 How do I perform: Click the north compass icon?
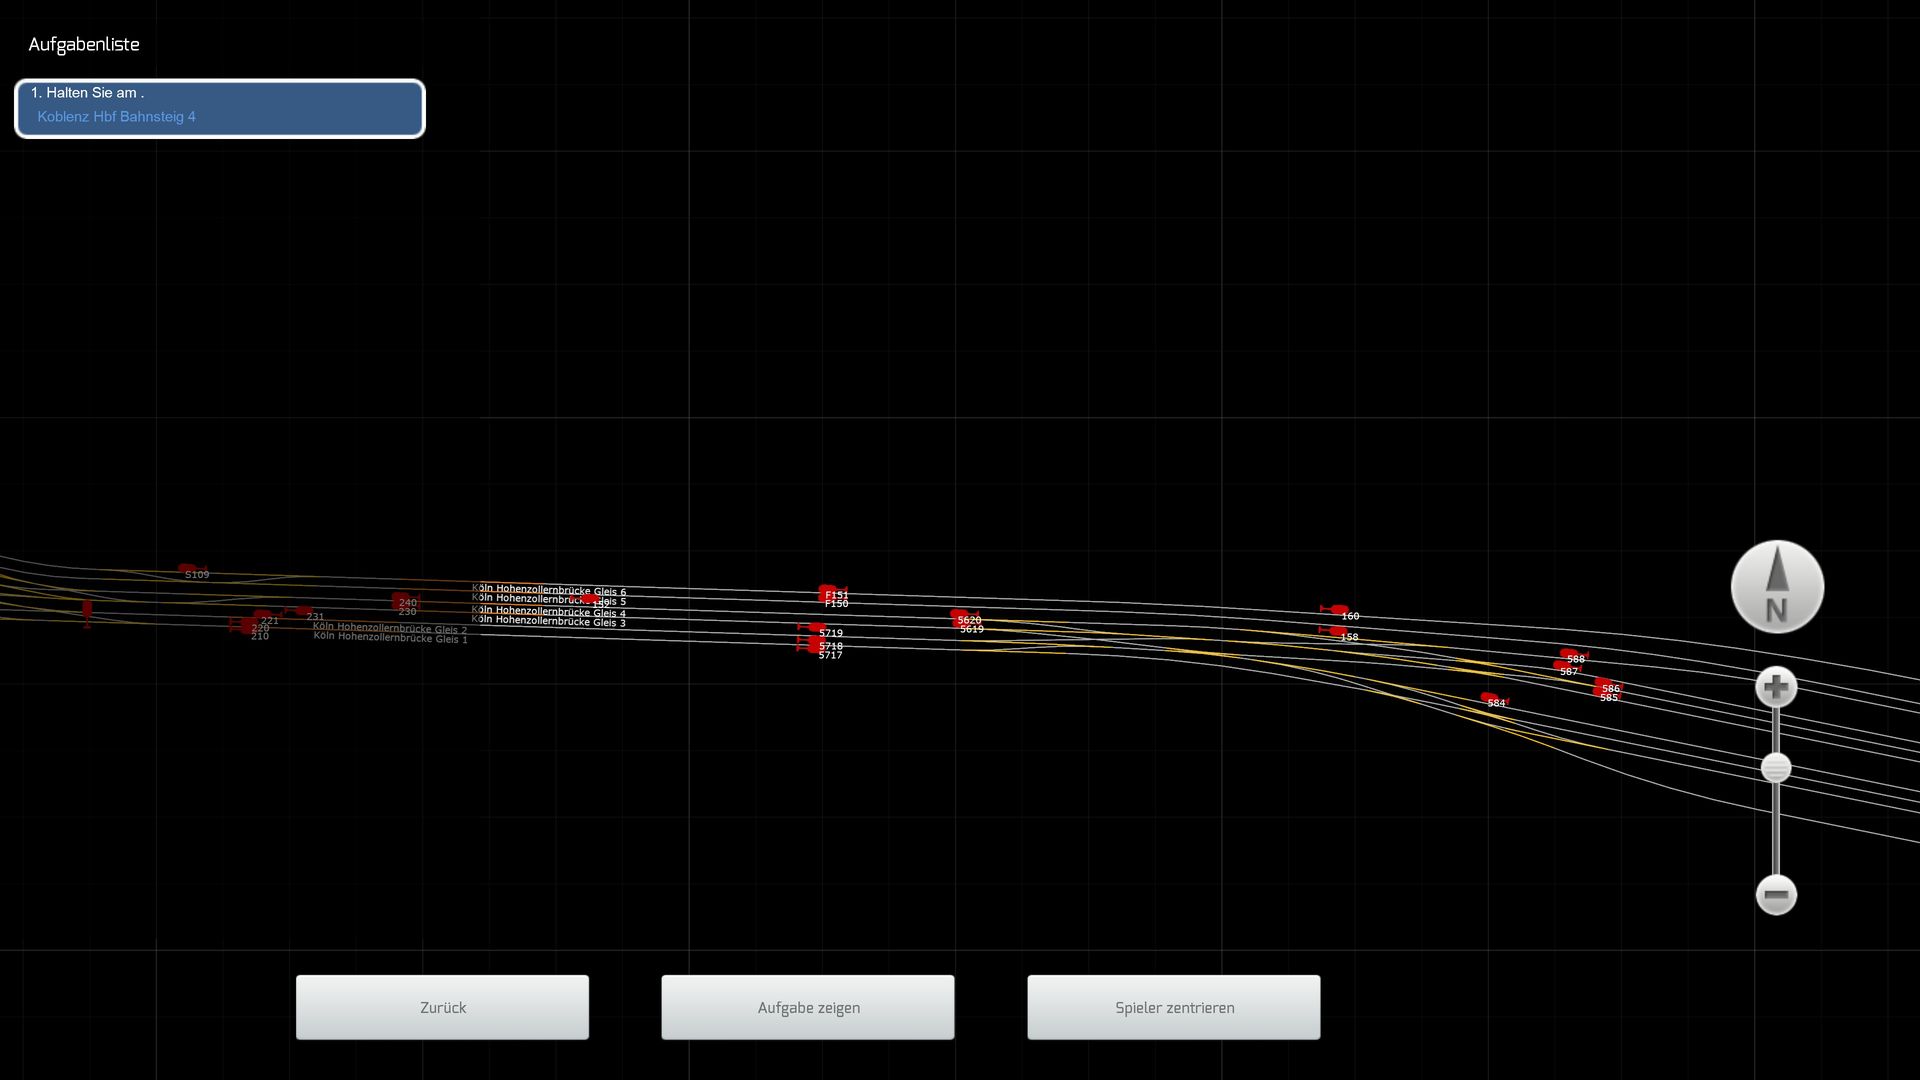point(1777,587)
